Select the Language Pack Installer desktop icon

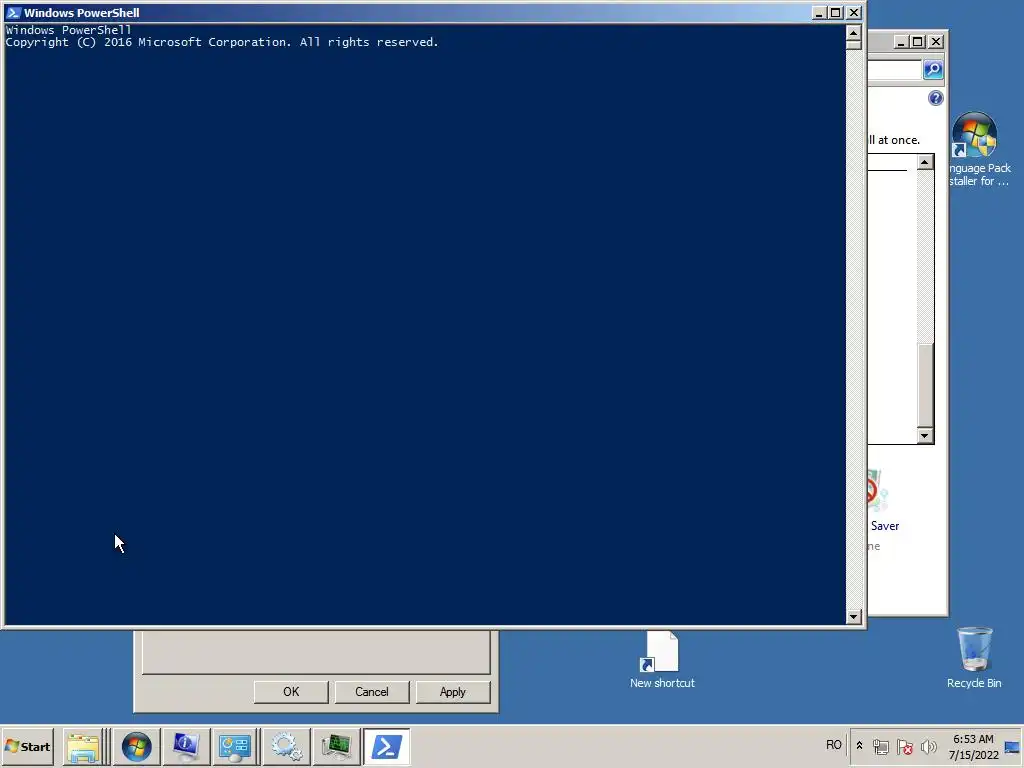pos(978,150)
